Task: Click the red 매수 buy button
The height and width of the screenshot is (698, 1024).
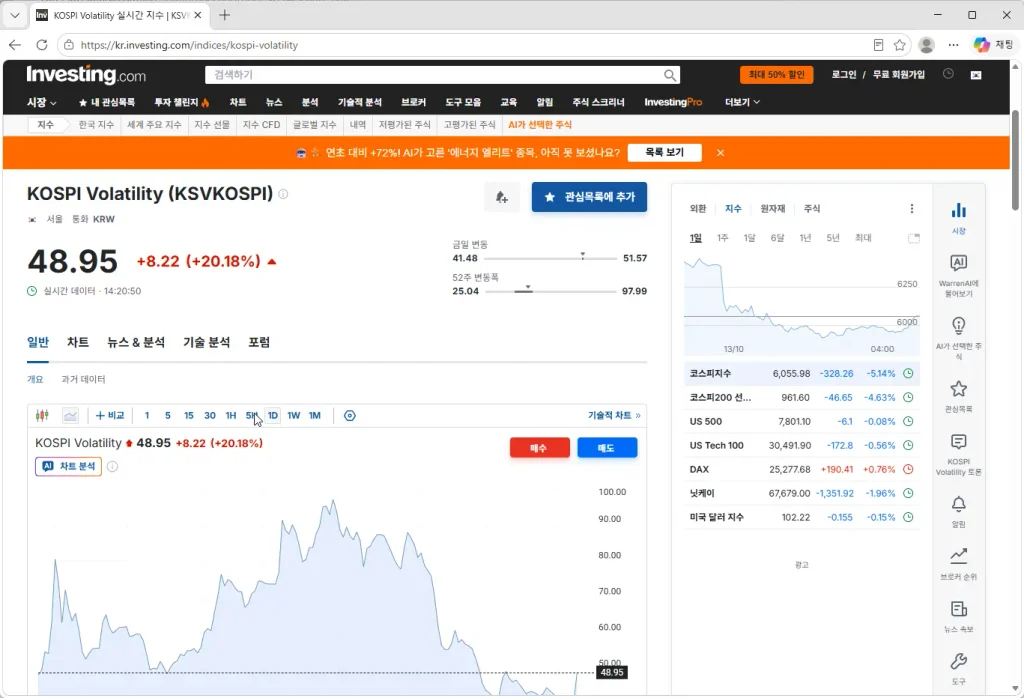Action: [539, 448]
